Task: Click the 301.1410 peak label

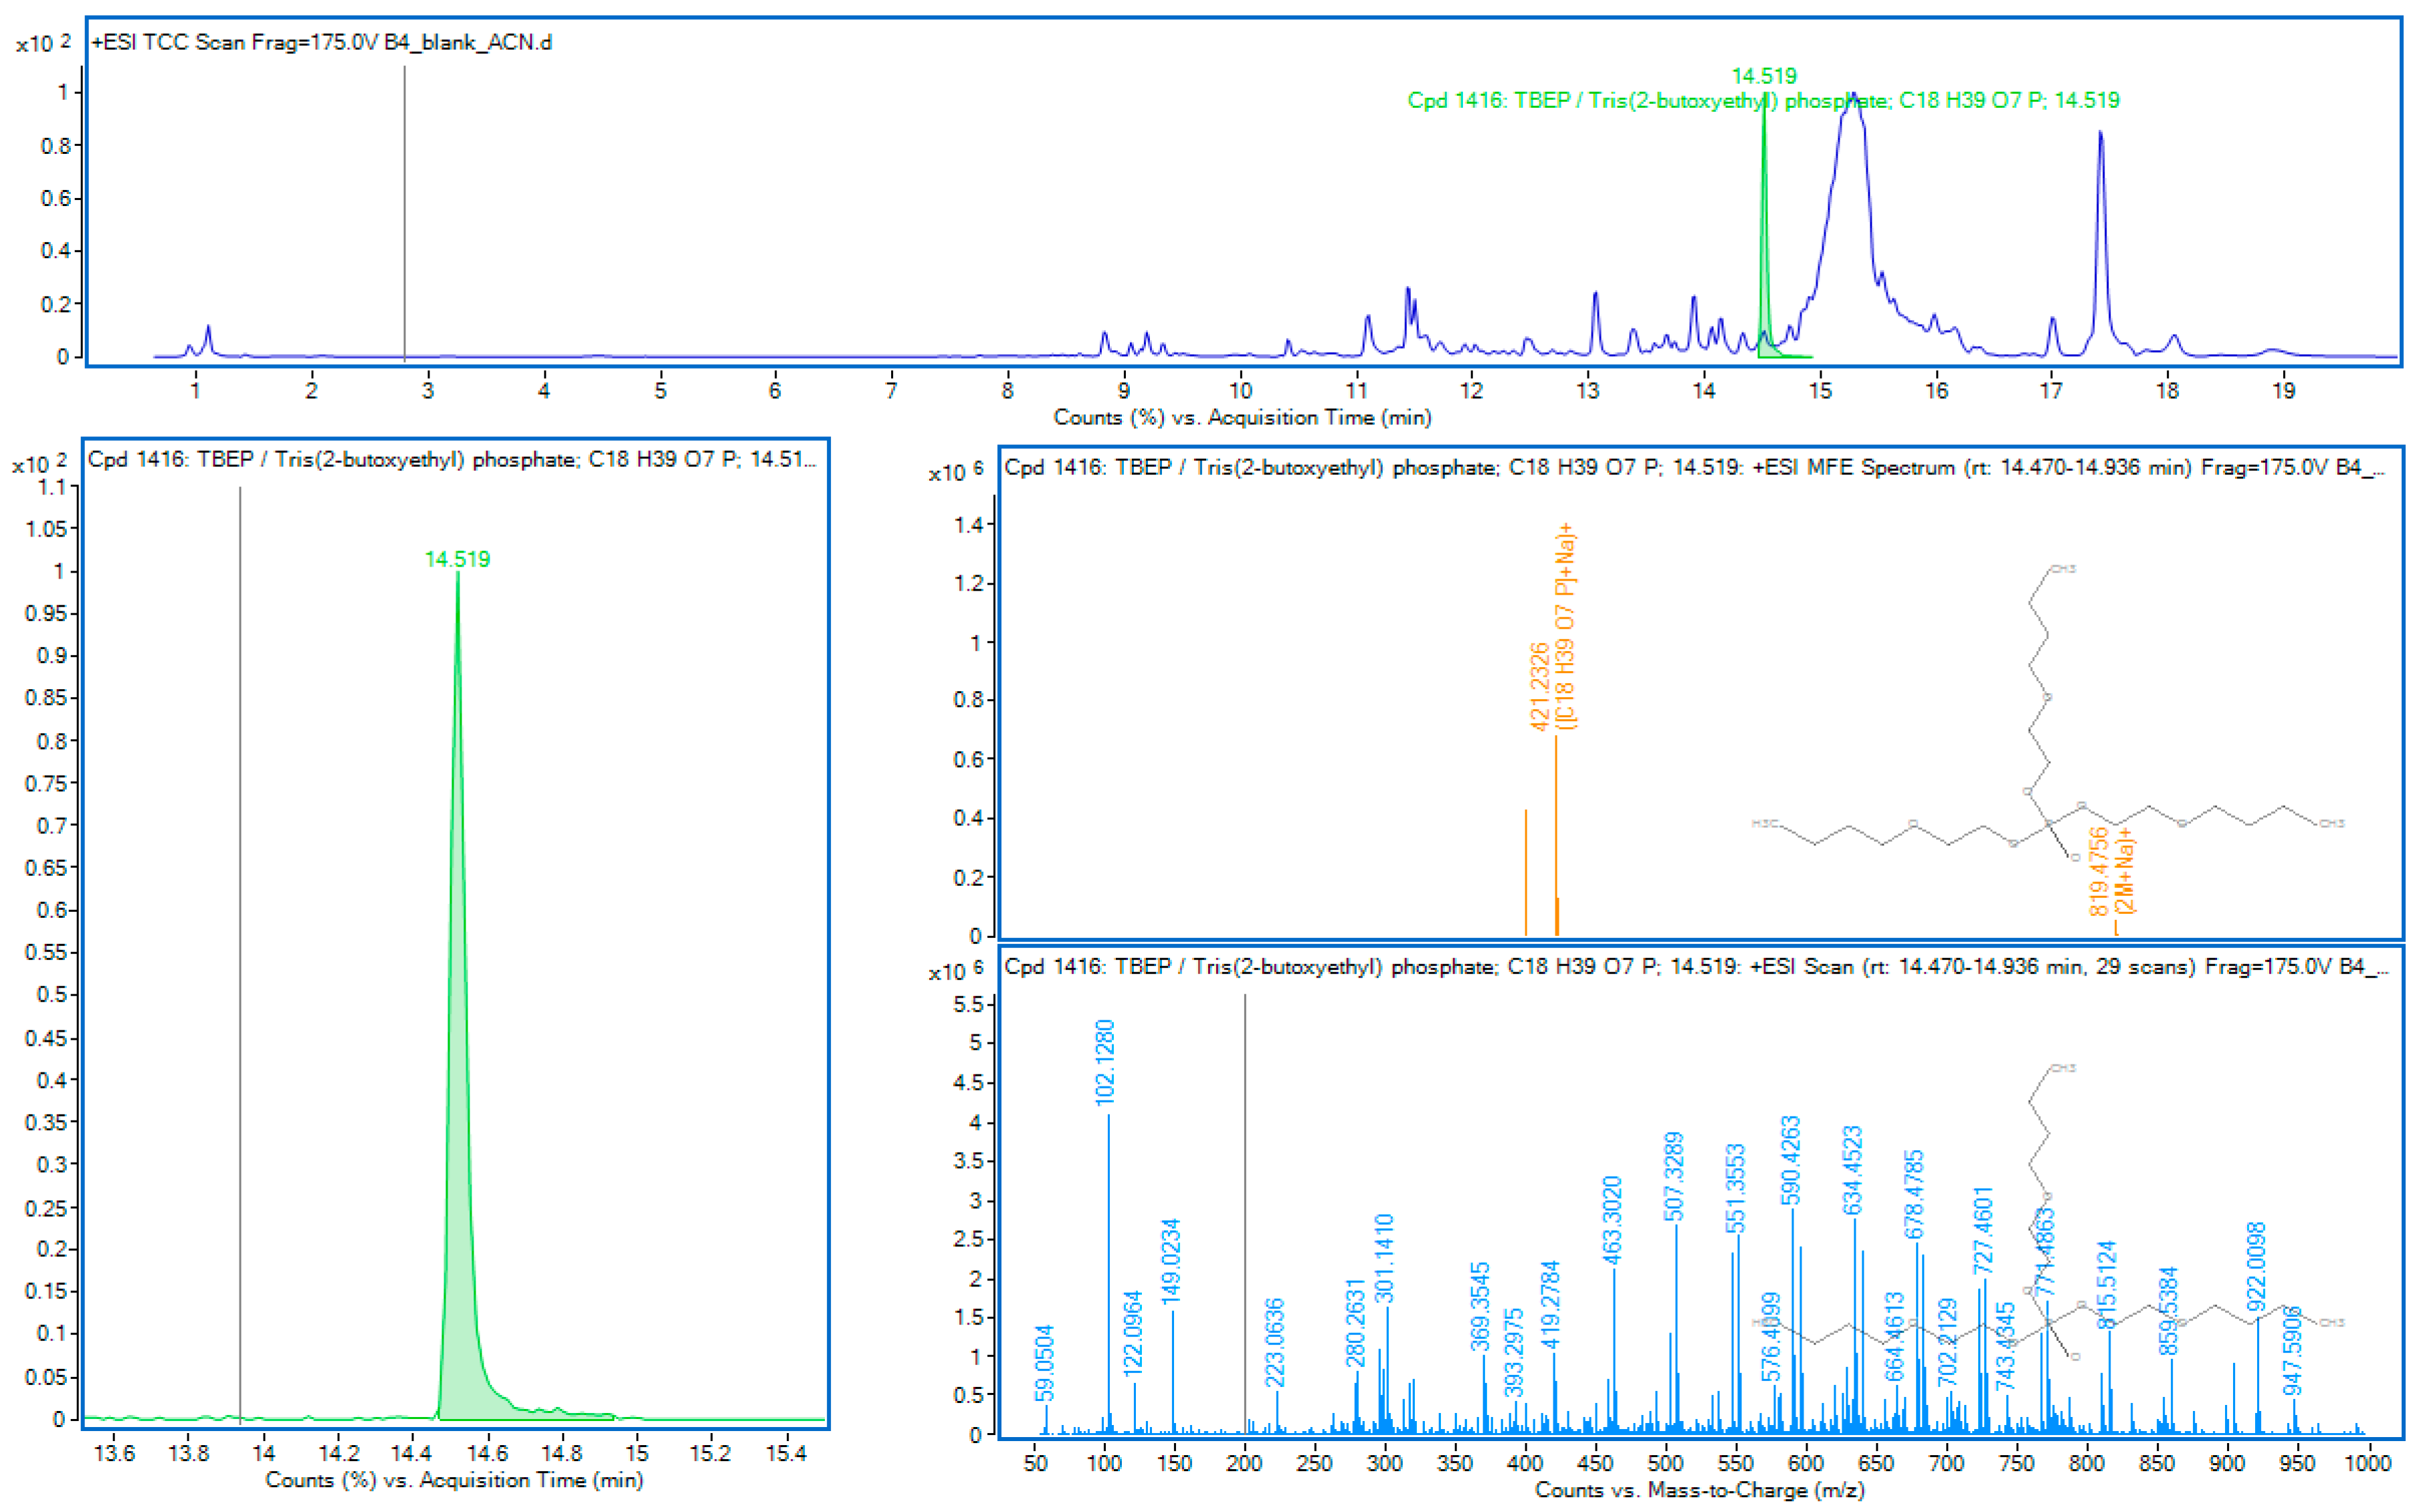Action: (1384, 1258)
